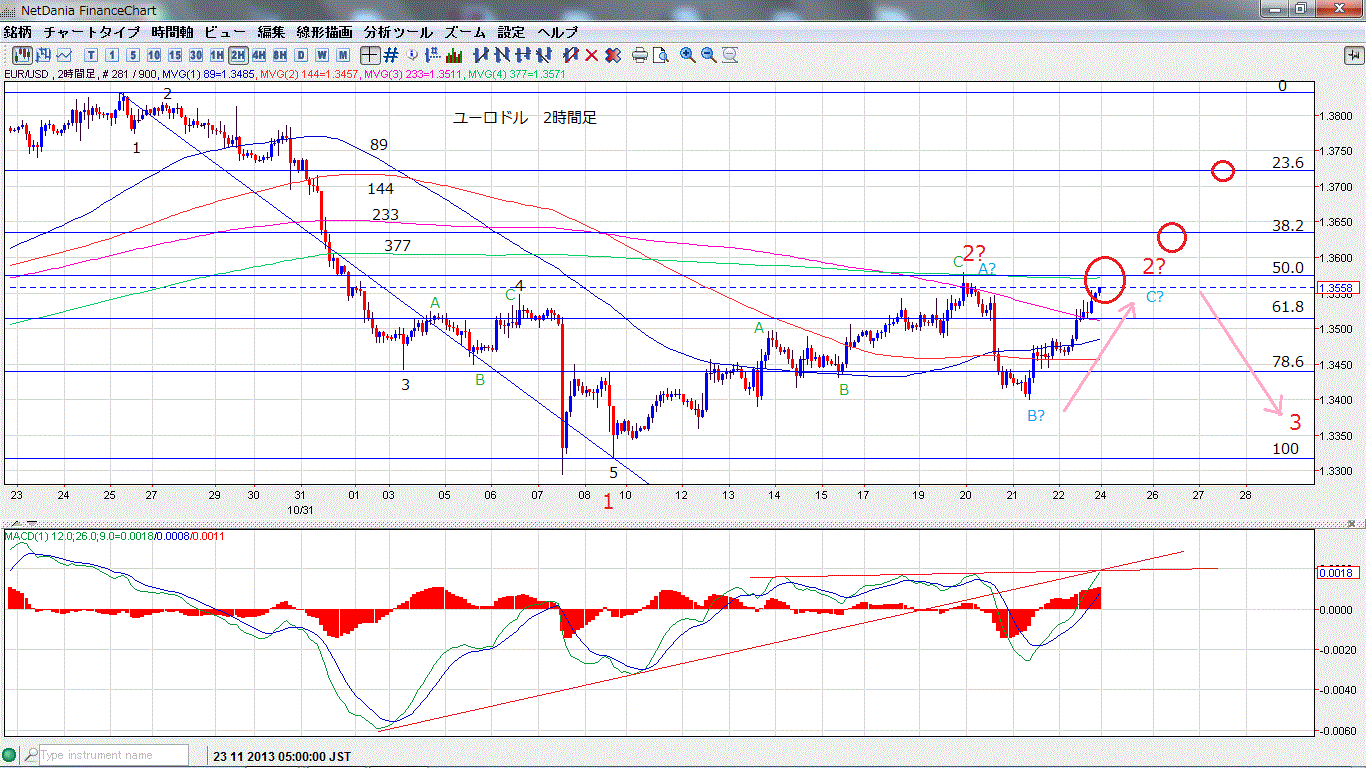Open the ズーム menu
Screen dimensions: 1366x768
point(466,32)
